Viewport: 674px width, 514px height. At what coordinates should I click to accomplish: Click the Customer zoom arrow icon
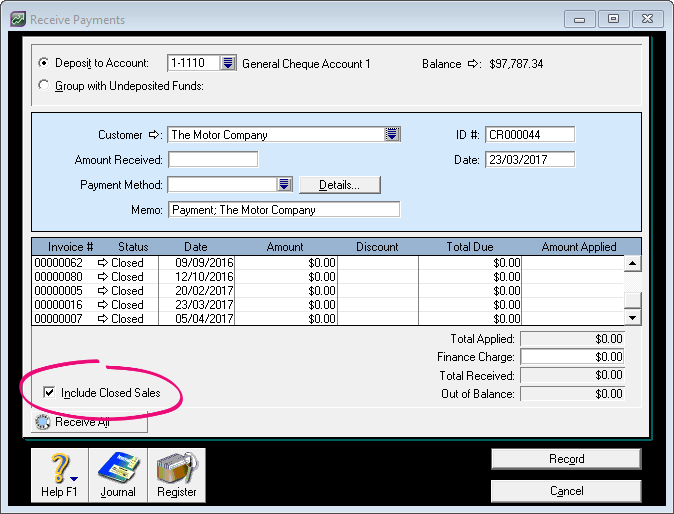[155, 135]
